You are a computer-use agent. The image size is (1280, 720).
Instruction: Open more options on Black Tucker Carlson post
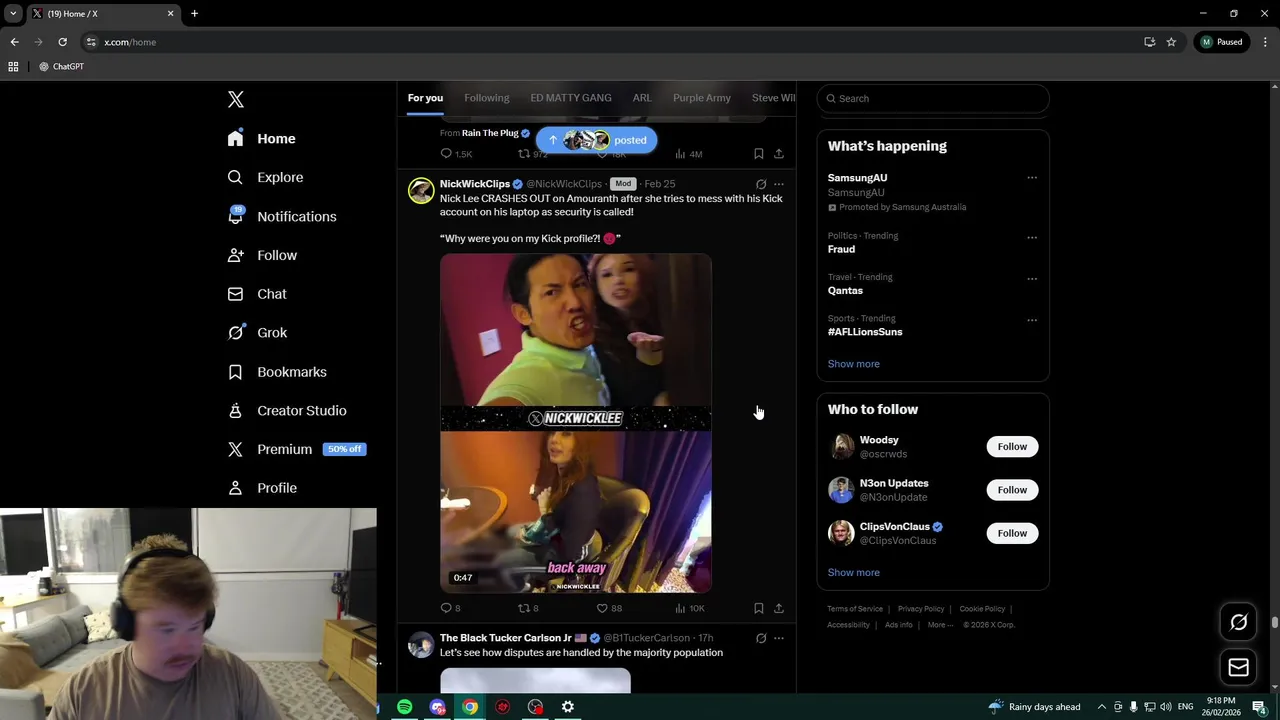click(x=779, y=638)
